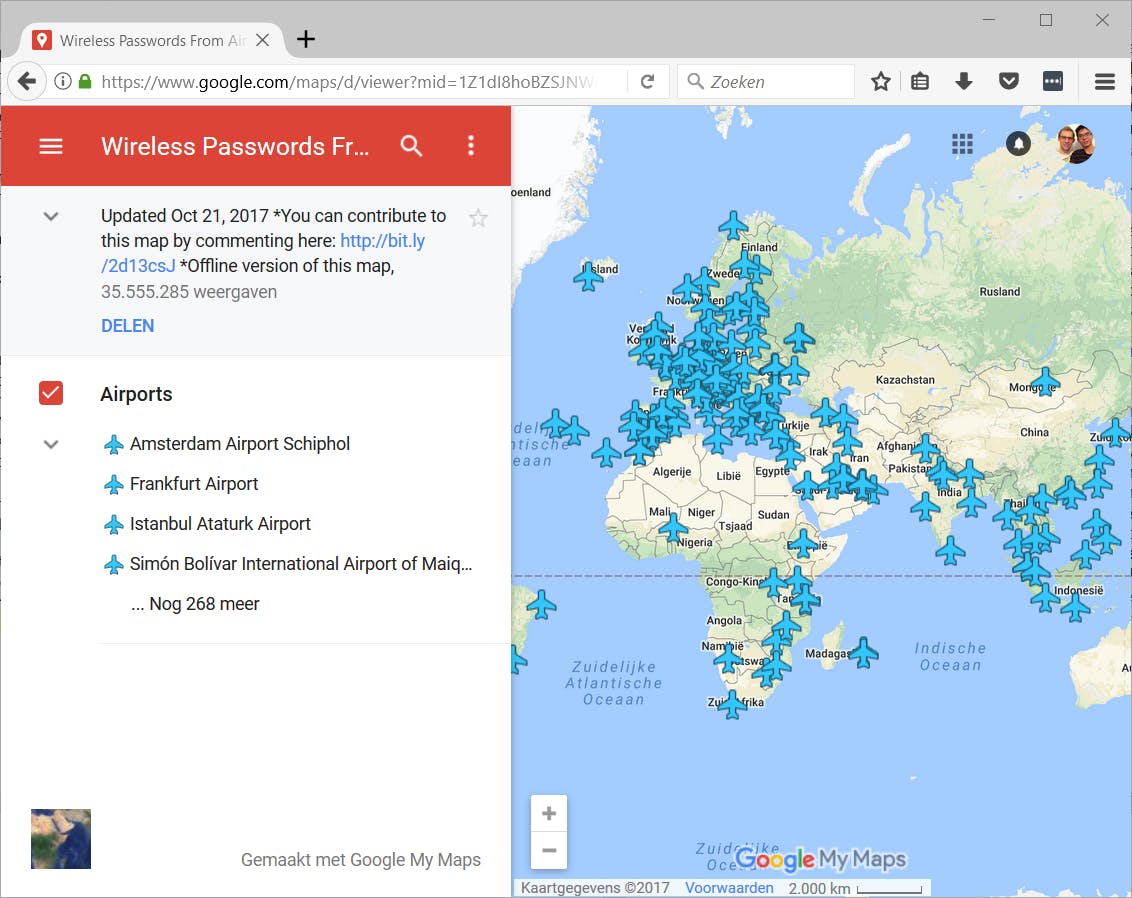Image resolution: width=1132 pixels, height=898 pixels.
Task: Open the downloads arrow
Action: [x=964, y=82]
